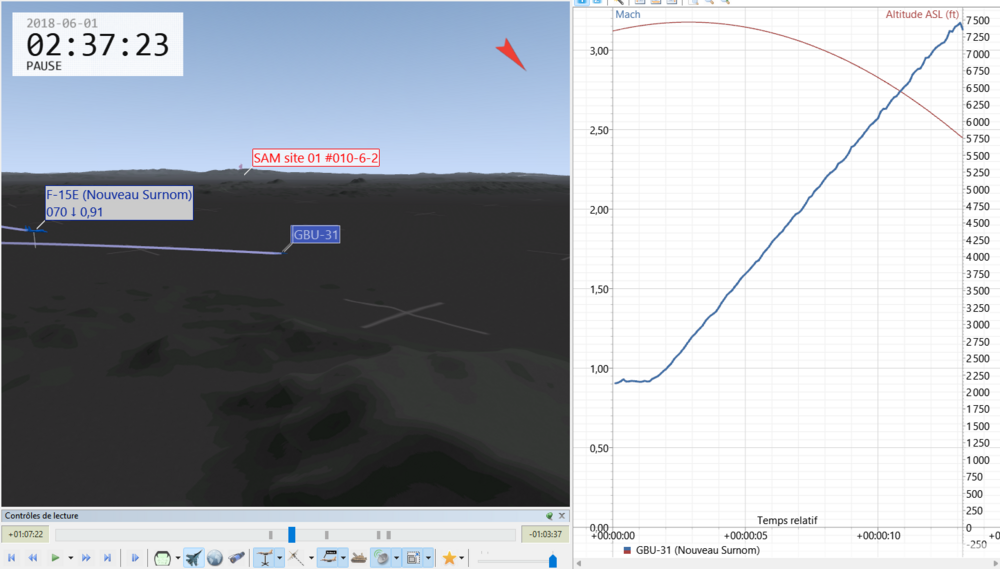Open the play speed dropdown arrow
The height and width of the screenshot is (569, 1000).
pyautogui.click(x=71, y=558)
